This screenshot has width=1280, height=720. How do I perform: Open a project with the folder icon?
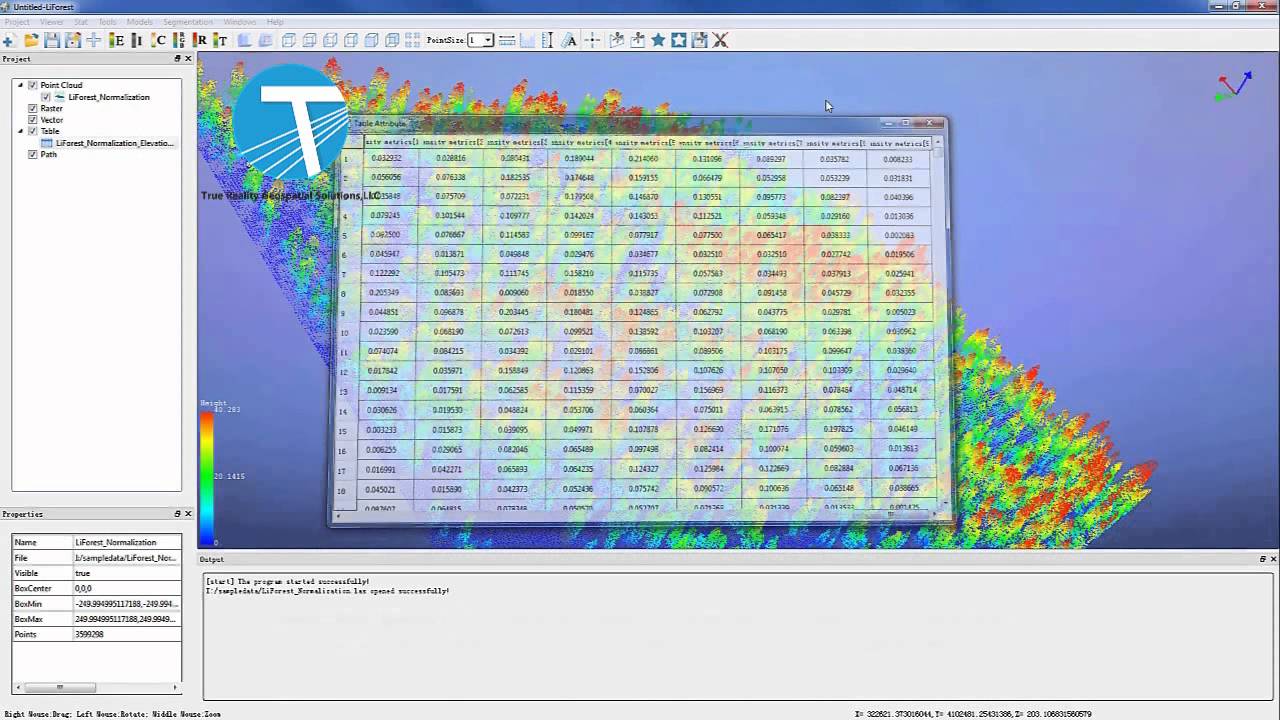[x=31, y=40]
